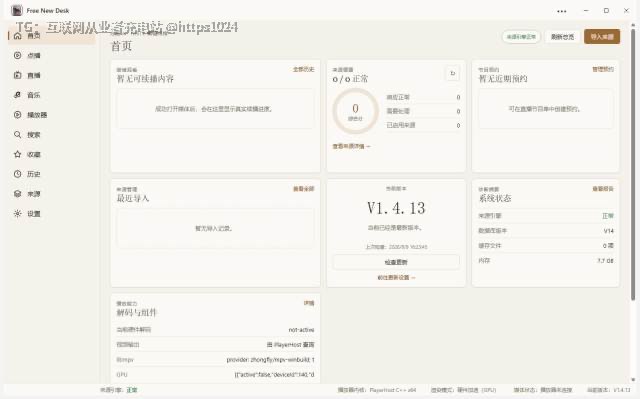The width and height of the screenshot is (640, 399).
Task: Click the 最近导入 card heading
Action: point(133,198)
